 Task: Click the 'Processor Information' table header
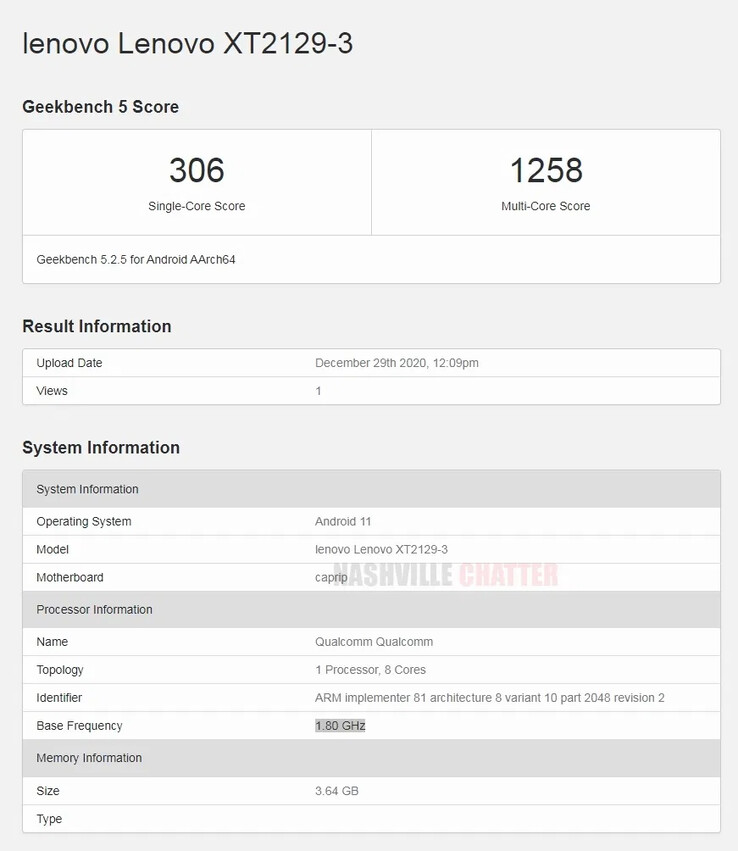pyautogui.click(x=372, y=609)
